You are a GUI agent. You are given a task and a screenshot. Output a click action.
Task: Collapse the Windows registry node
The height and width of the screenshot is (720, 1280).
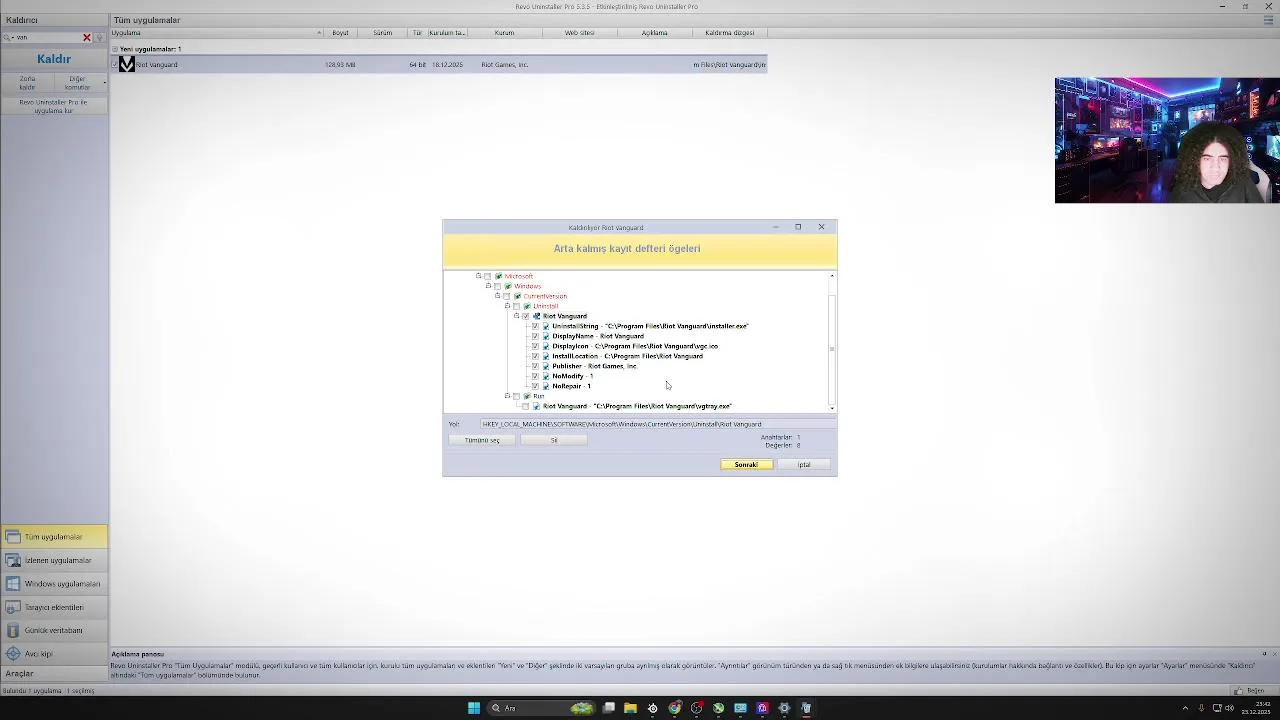point(488,286)
